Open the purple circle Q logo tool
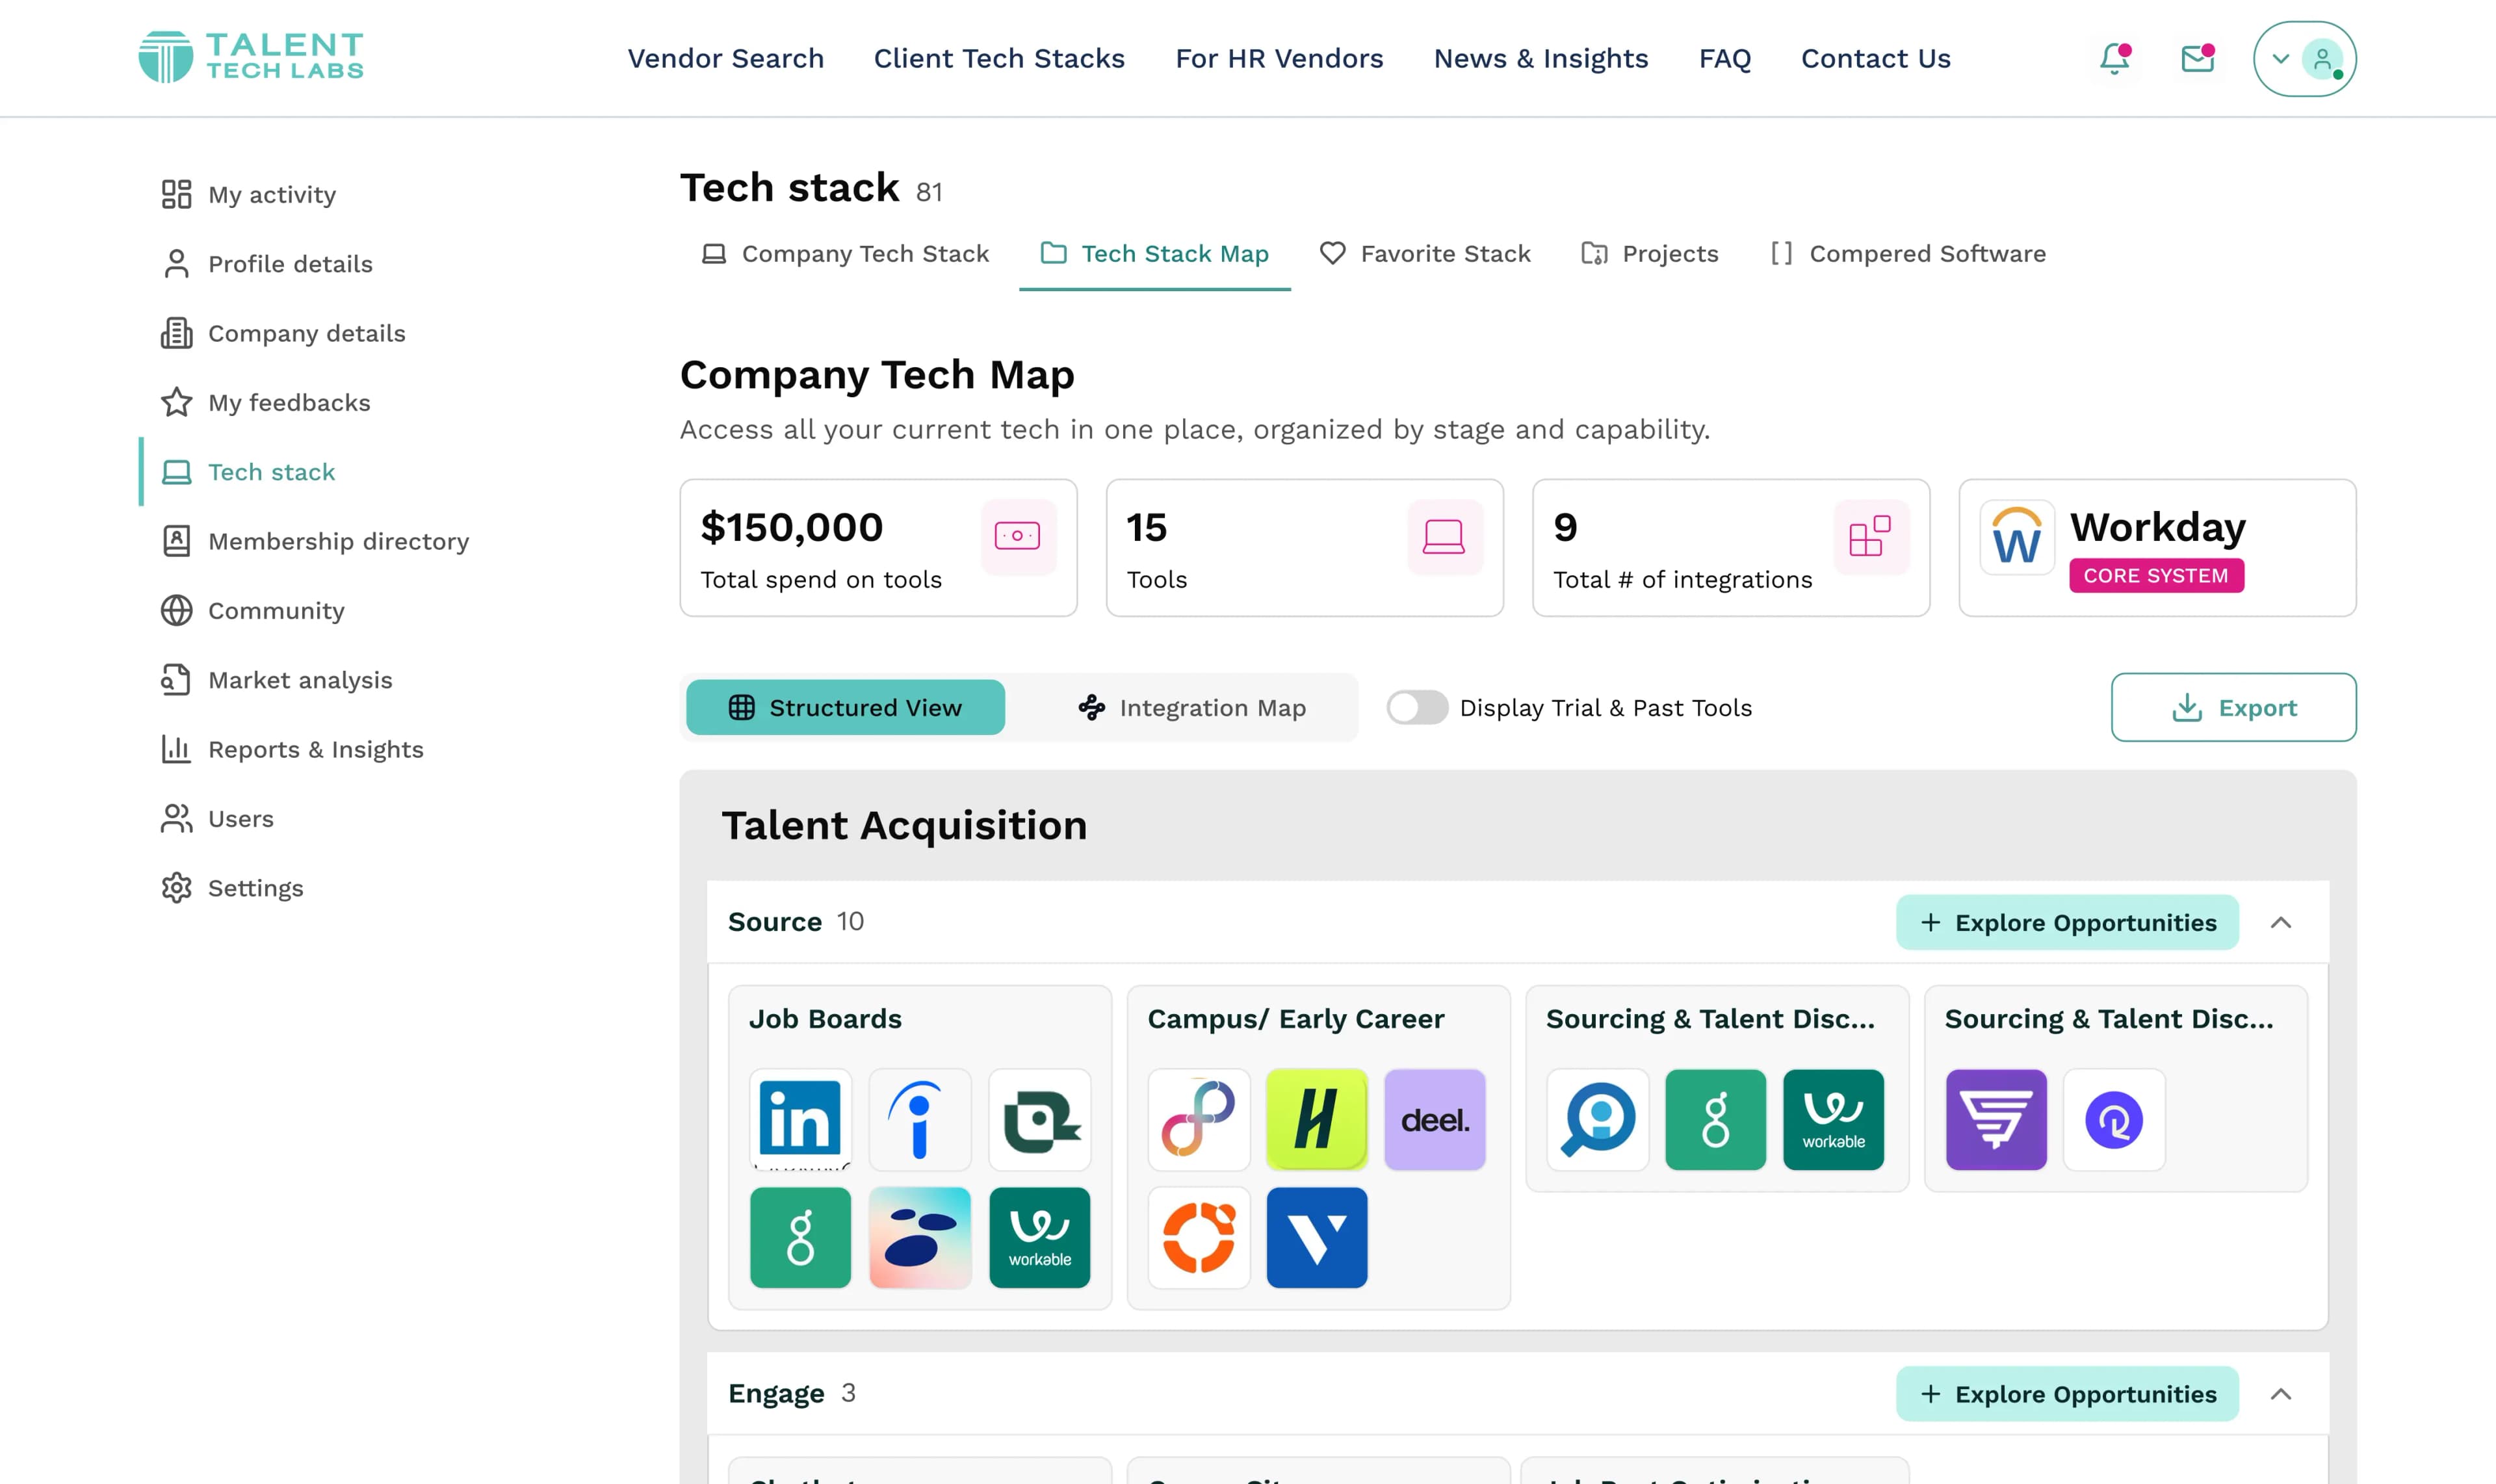The height and width of the screenshot is (1484, 2496). [x=2114, y=1119]
